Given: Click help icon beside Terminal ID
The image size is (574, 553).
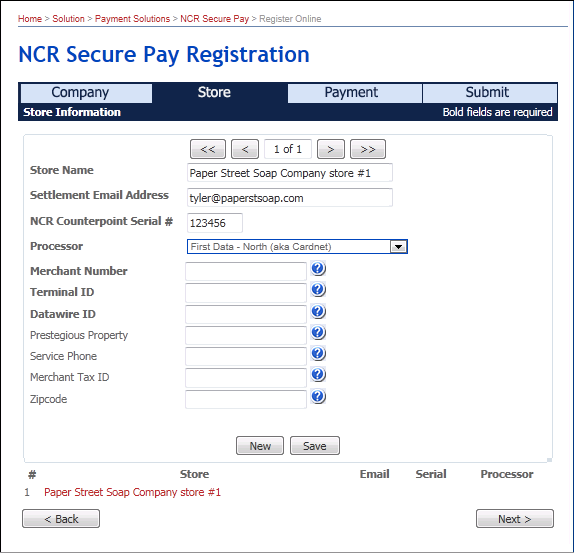Looking at the screenshot, I should [318, 289].
